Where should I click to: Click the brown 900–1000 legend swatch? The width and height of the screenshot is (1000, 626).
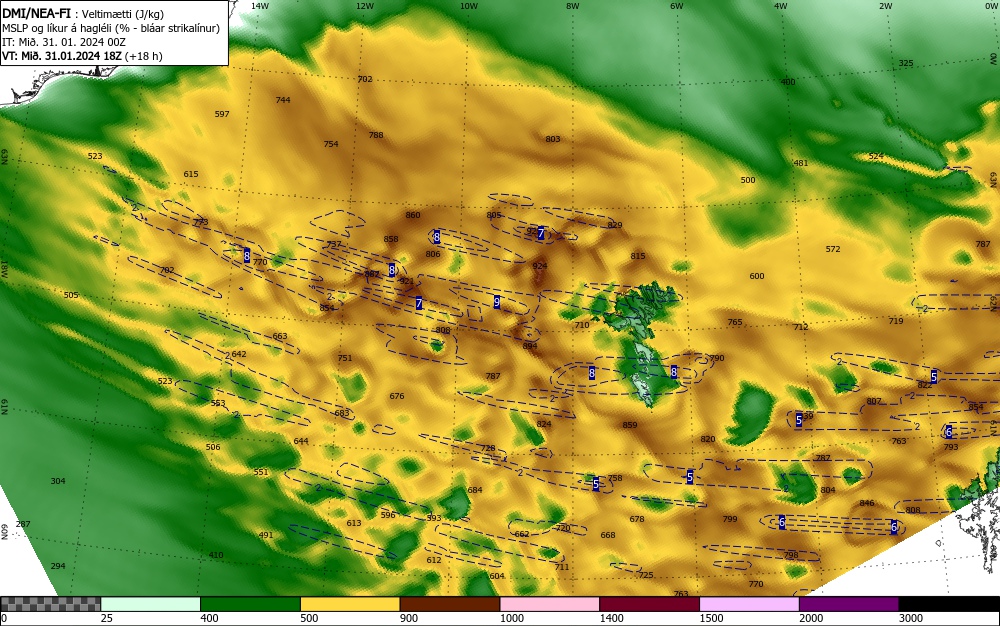450,604
